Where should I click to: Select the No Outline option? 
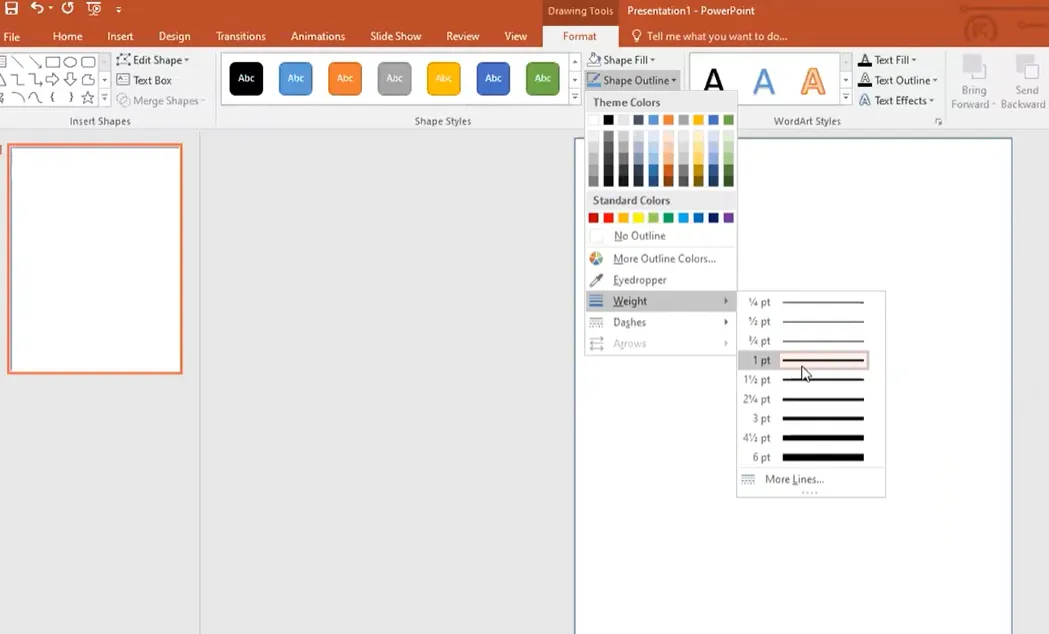click(x=639, y=236)
